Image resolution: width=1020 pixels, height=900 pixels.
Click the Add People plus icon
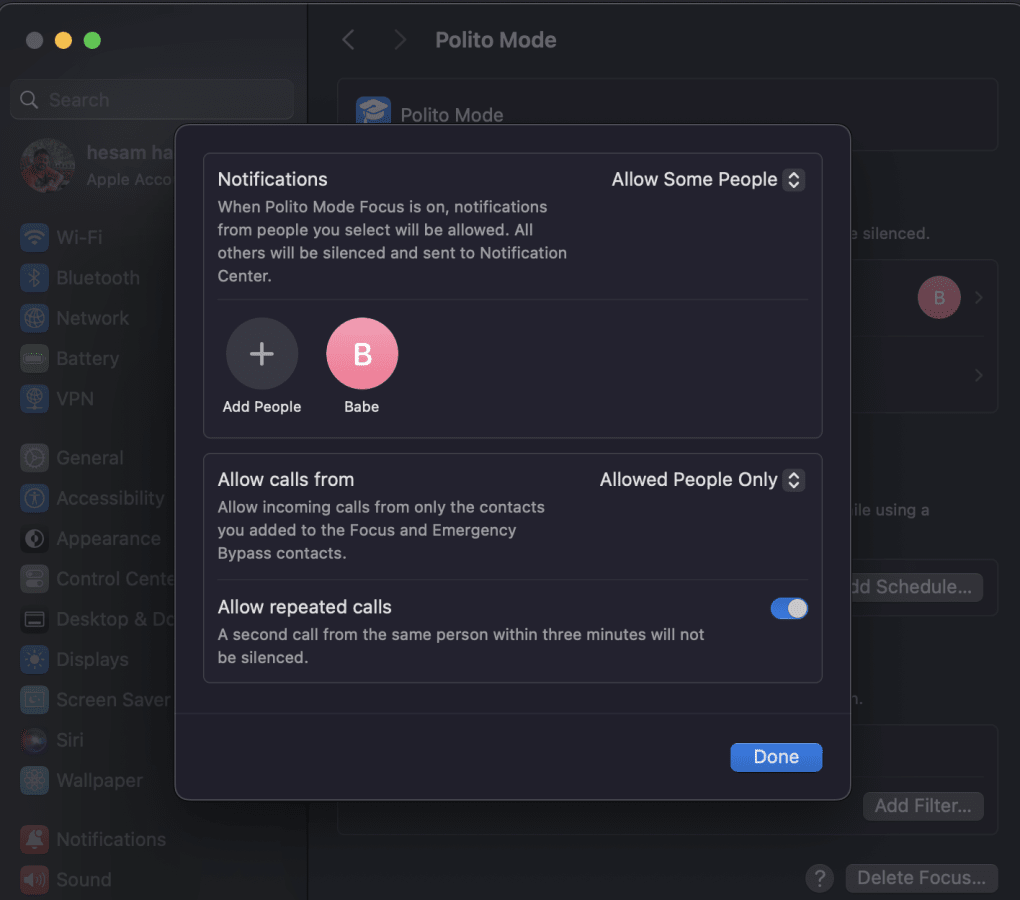tap(262, 354)
